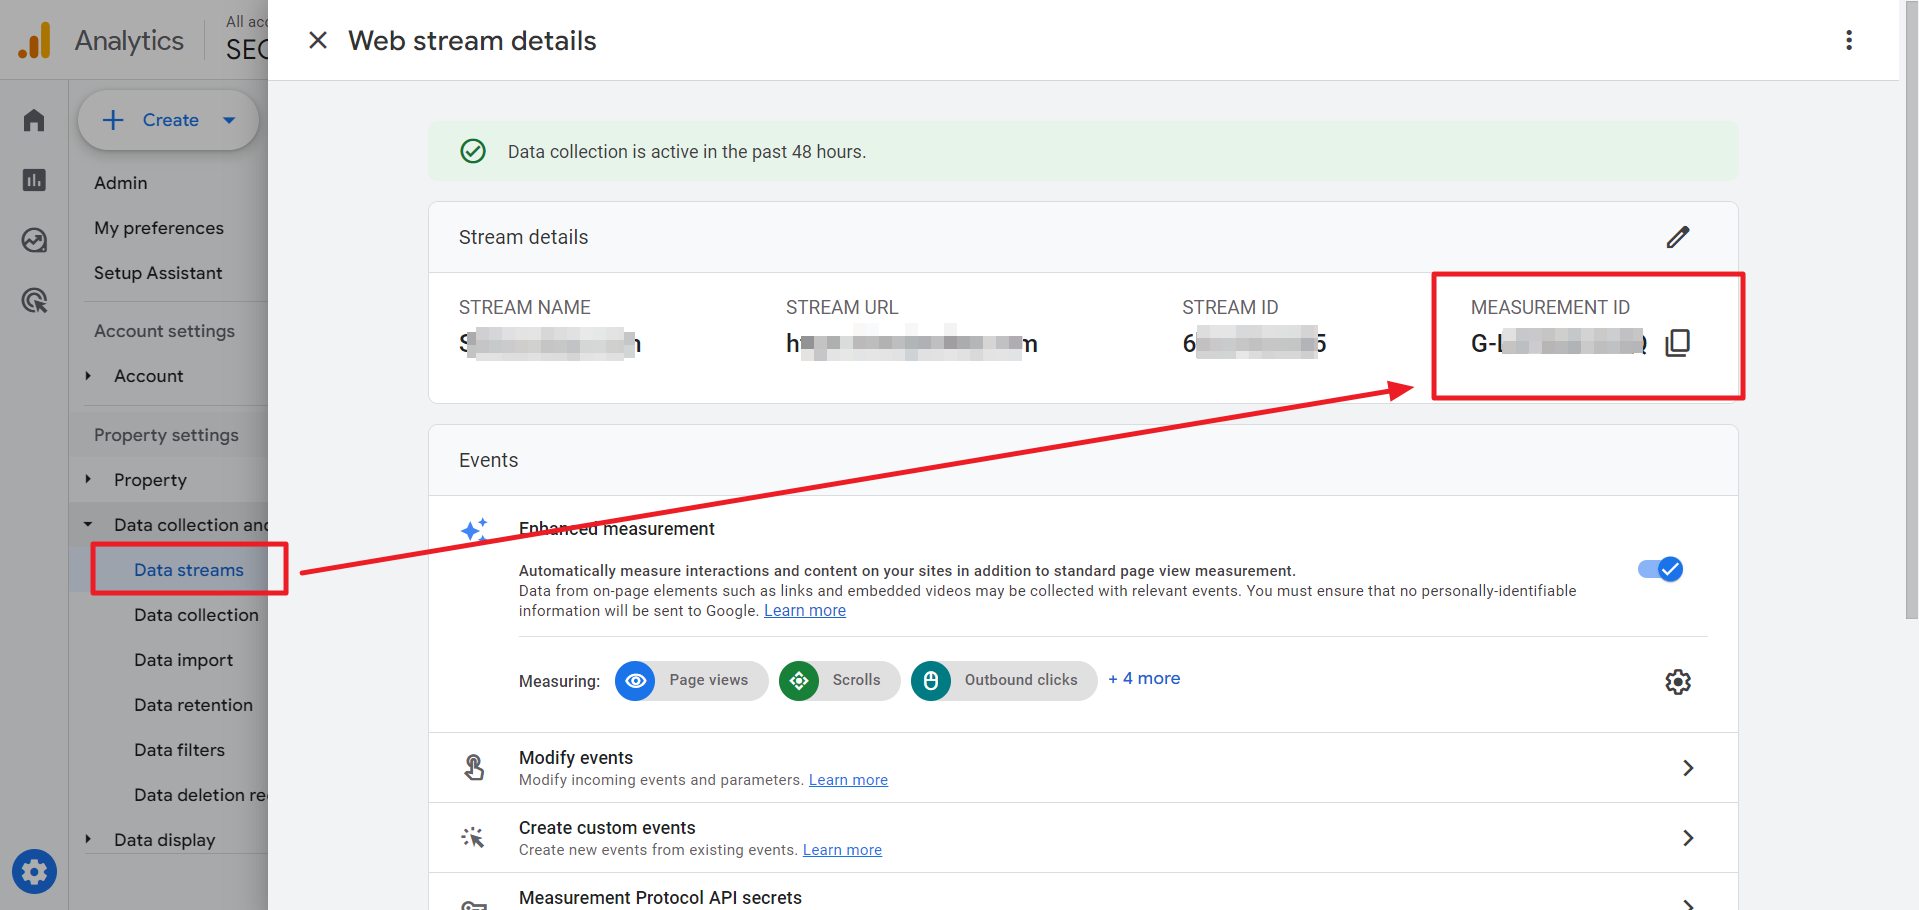1919x910 pixels.
Task: Select Data import menu item
Action: click(x=184, y=660)
